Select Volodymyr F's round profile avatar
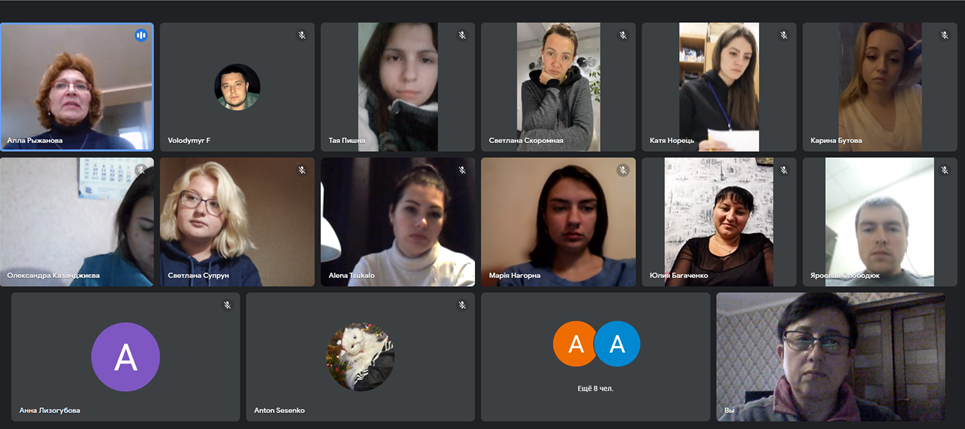965x429 pixels. coord(237,87)
